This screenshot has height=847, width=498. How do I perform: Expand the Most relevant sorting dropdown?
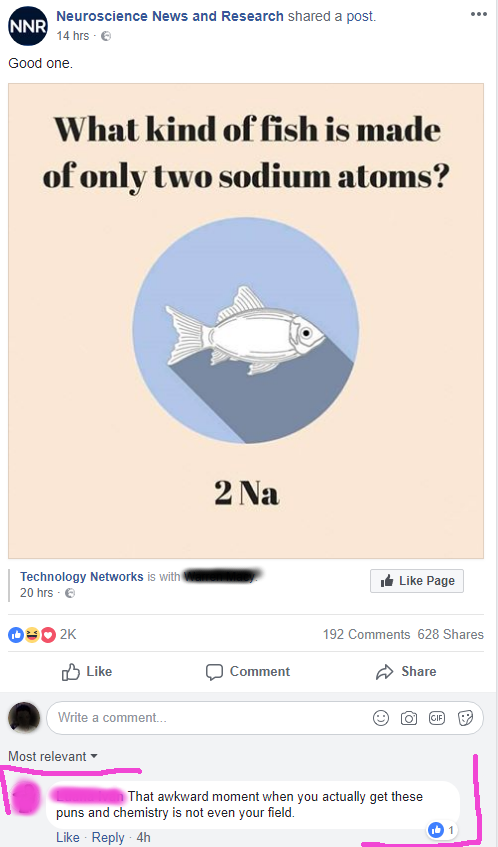click(53, 756)
